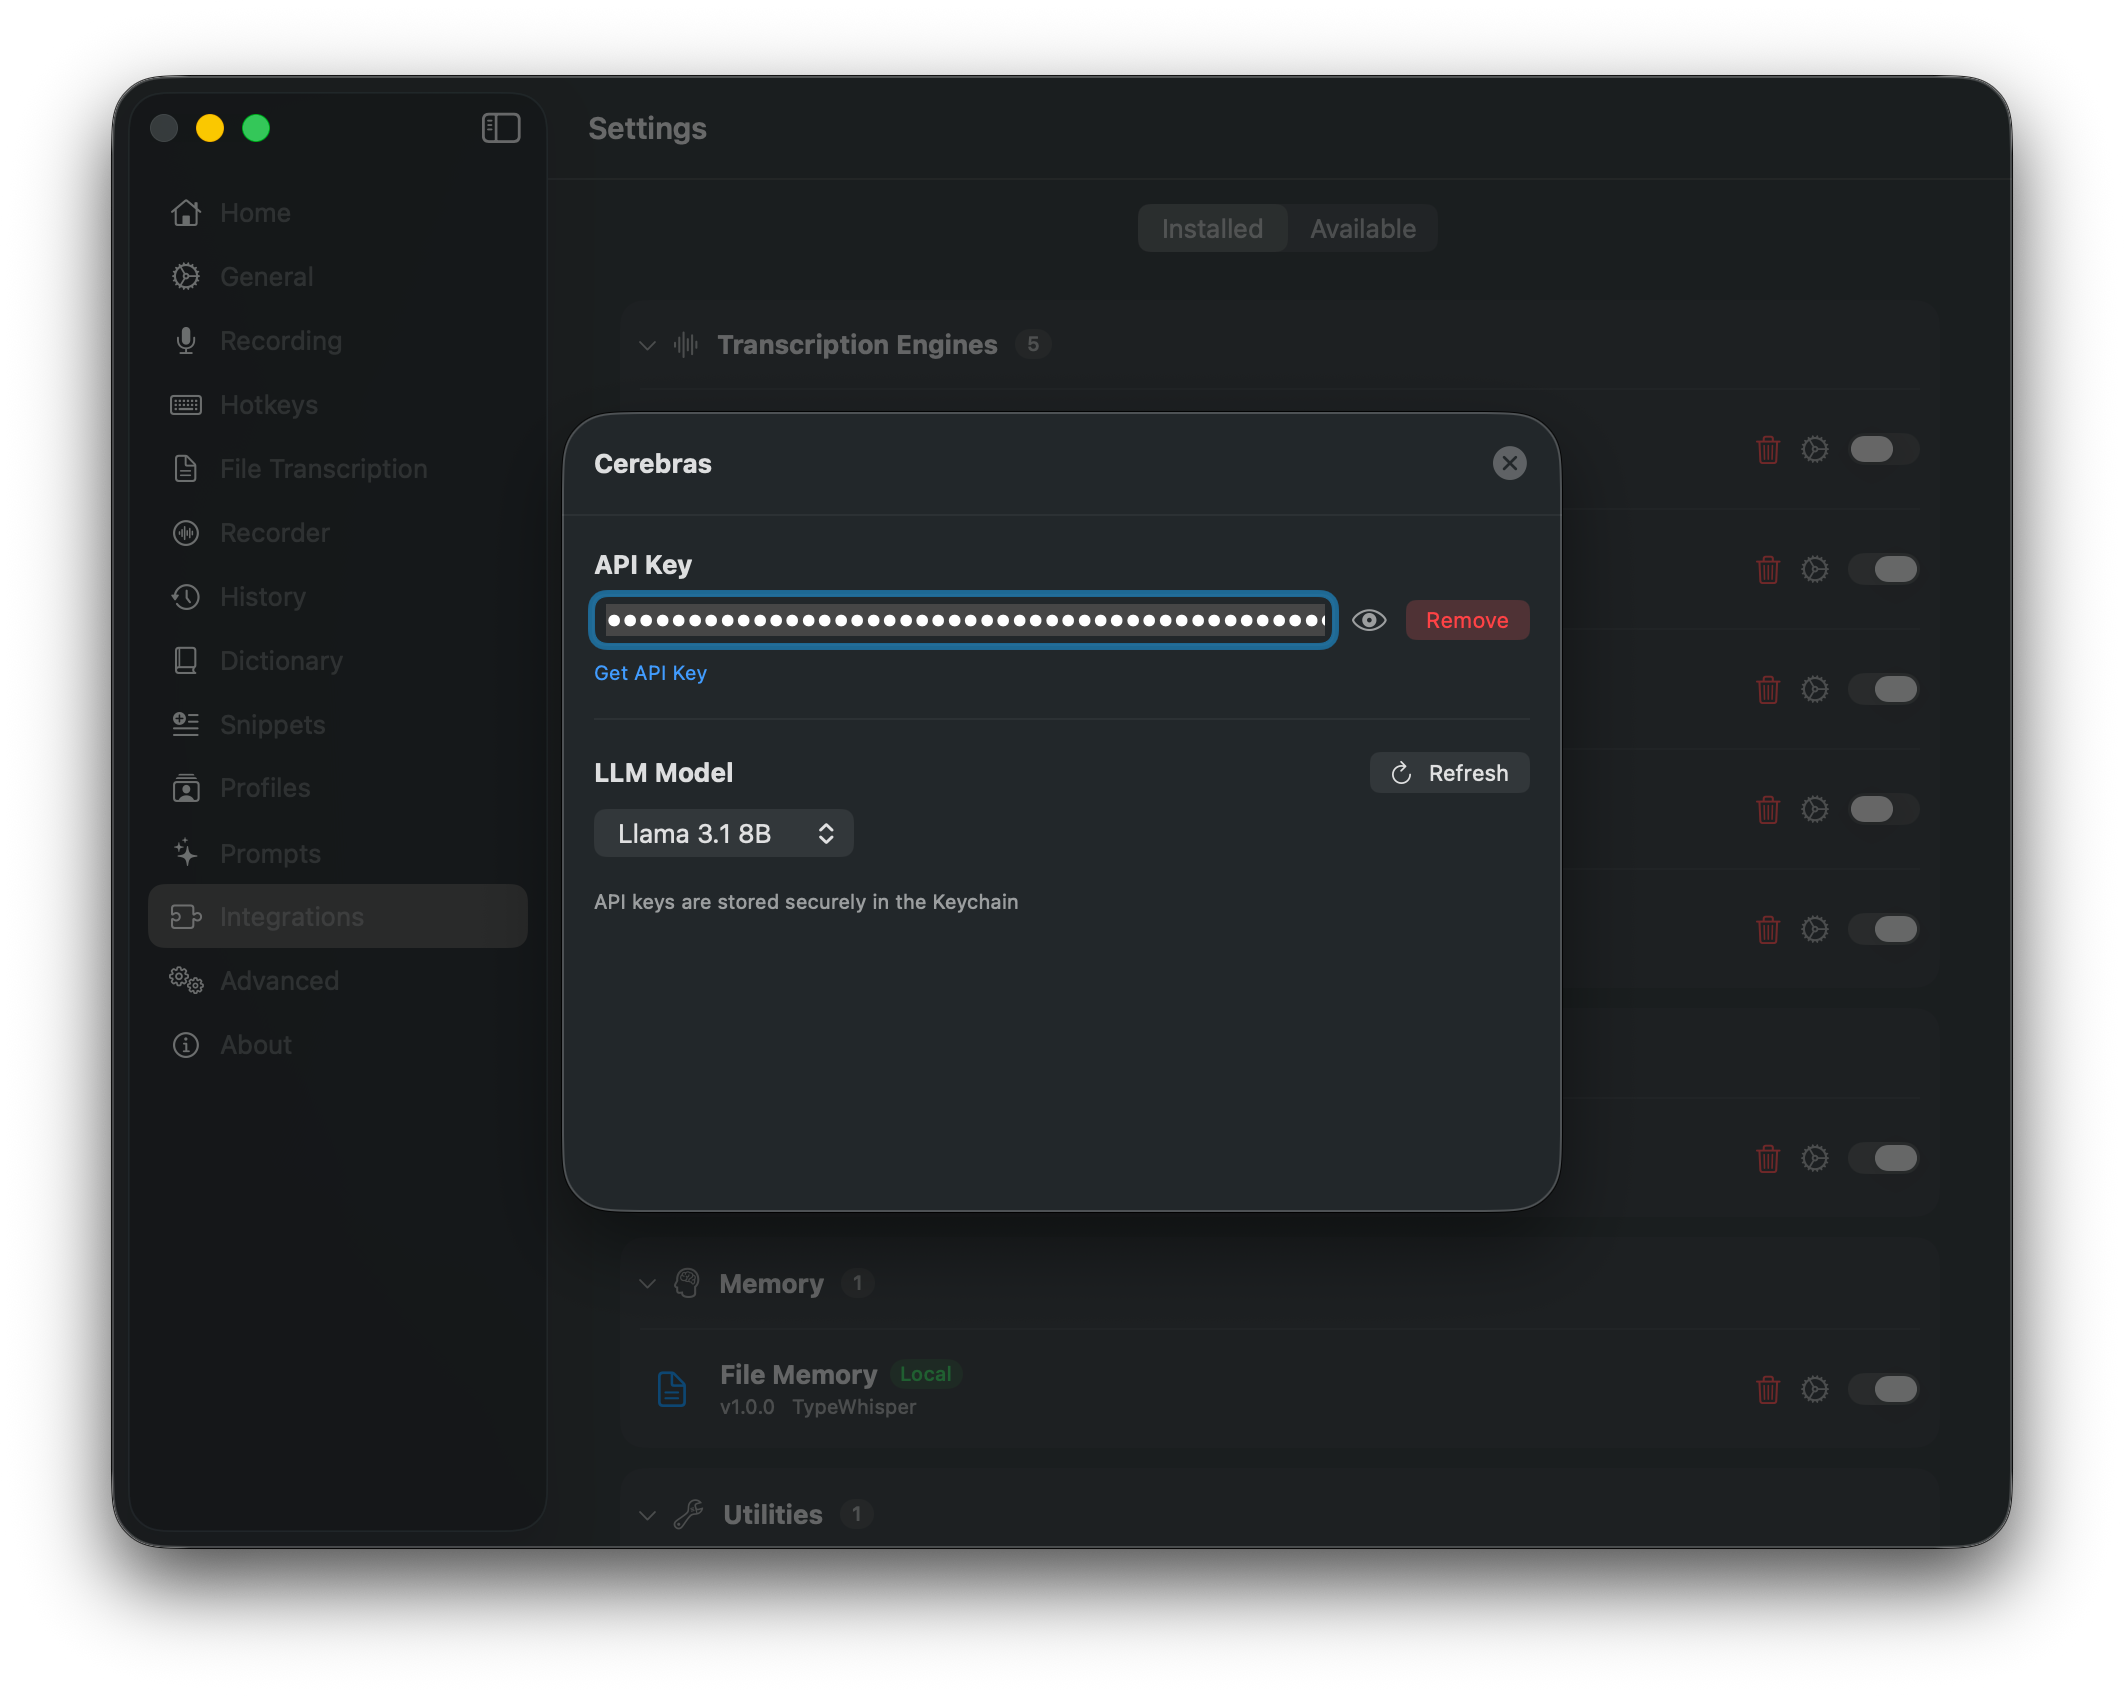This screenshot has width=2124, height=1696.
Task: Select the Dictionary sidebar icon
Action: pyautogui.click(x=186, y=660)
